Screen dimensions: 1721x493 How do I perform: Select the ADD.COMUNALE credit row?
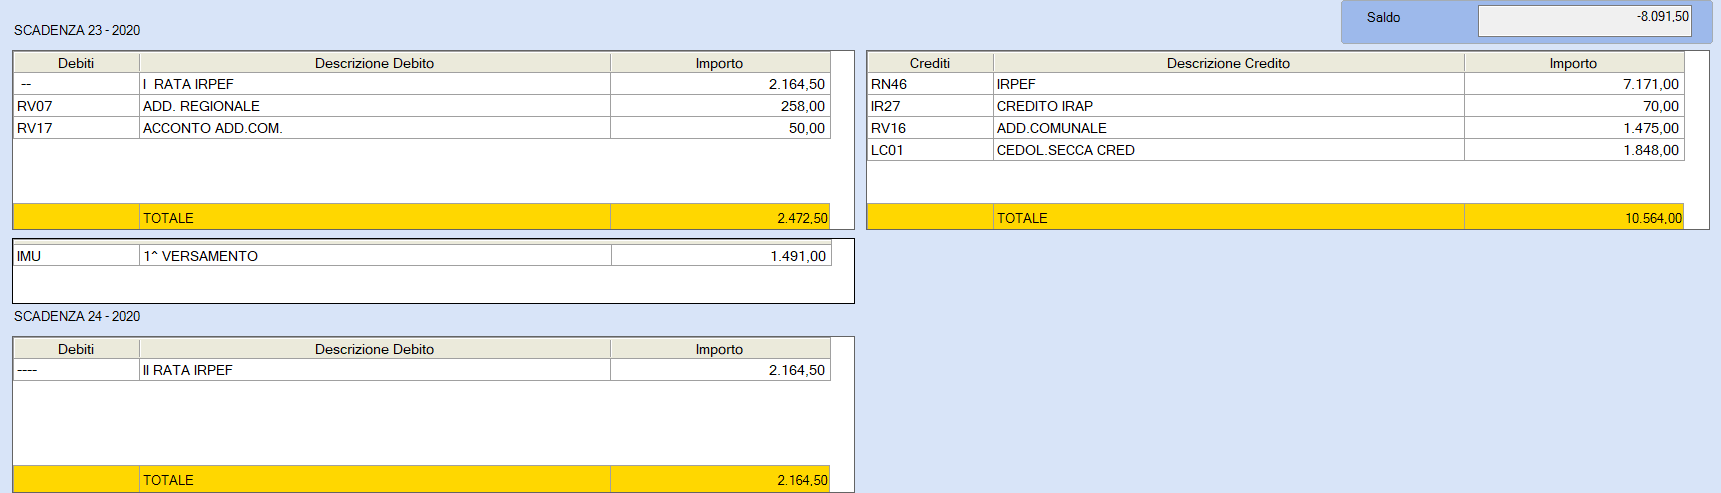pos(1276,128)
